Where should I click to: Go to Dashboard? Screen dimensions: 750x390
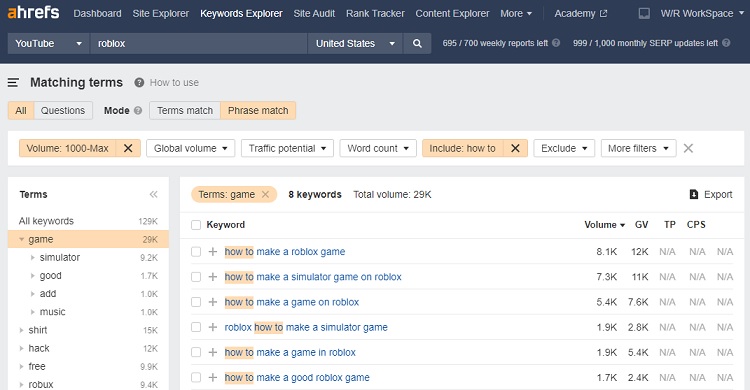(97, 13)
